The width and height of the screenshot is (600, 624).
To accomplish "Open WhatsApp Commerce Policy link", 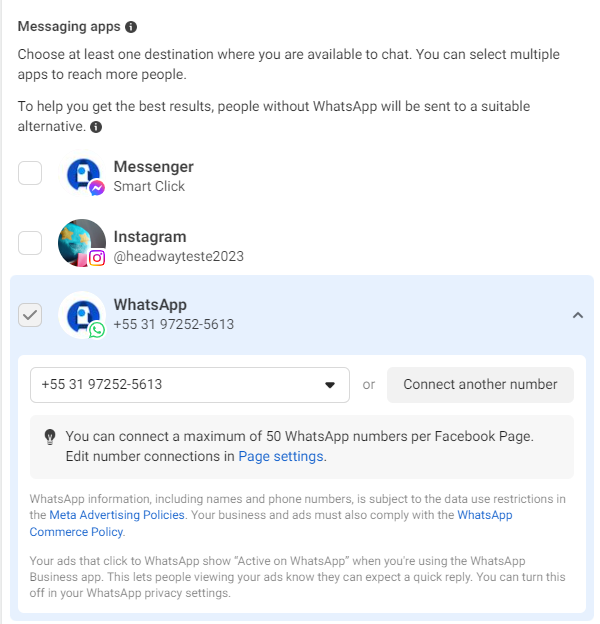I will point(271,523).
